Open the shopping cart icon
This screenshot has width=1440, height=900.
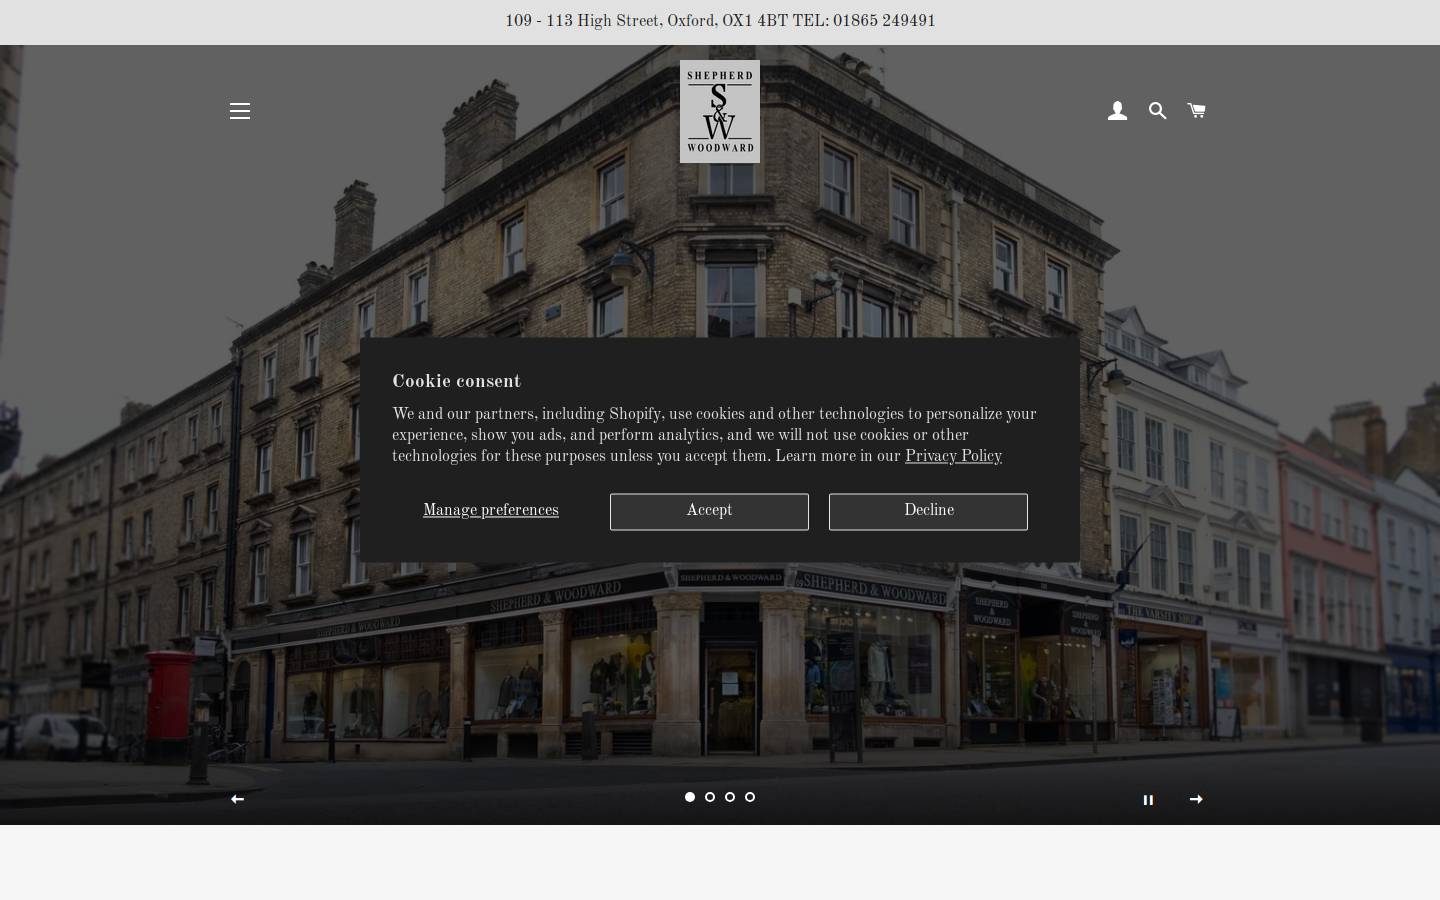1196,110
